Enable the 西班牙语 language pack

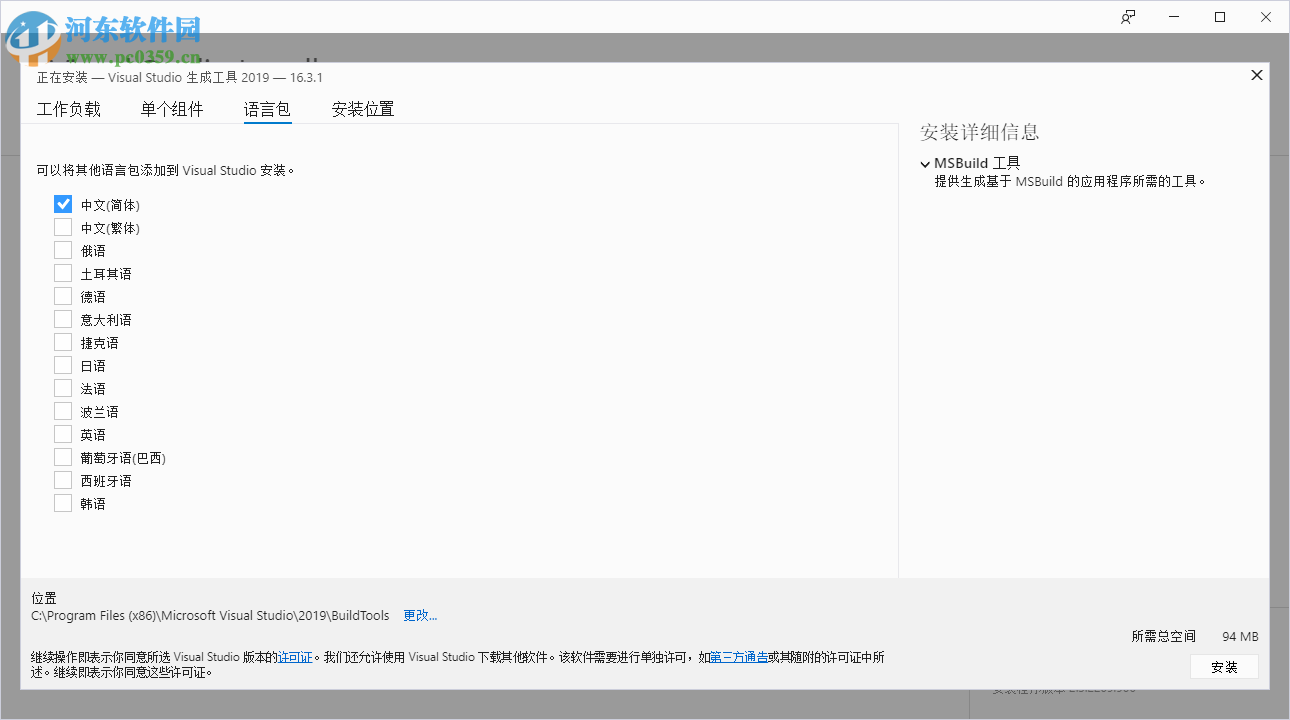click(62, 479)
